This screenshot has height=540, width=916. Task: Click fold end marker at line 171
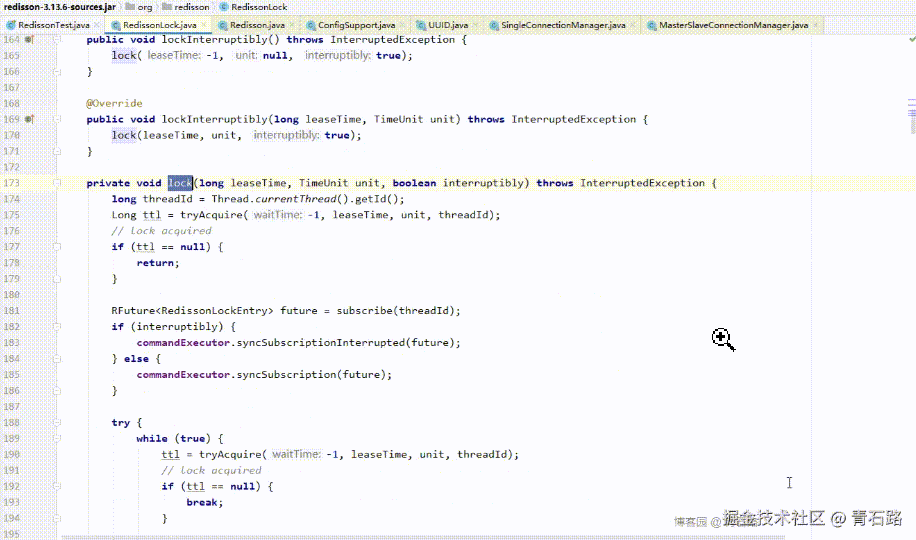point(57,151)
